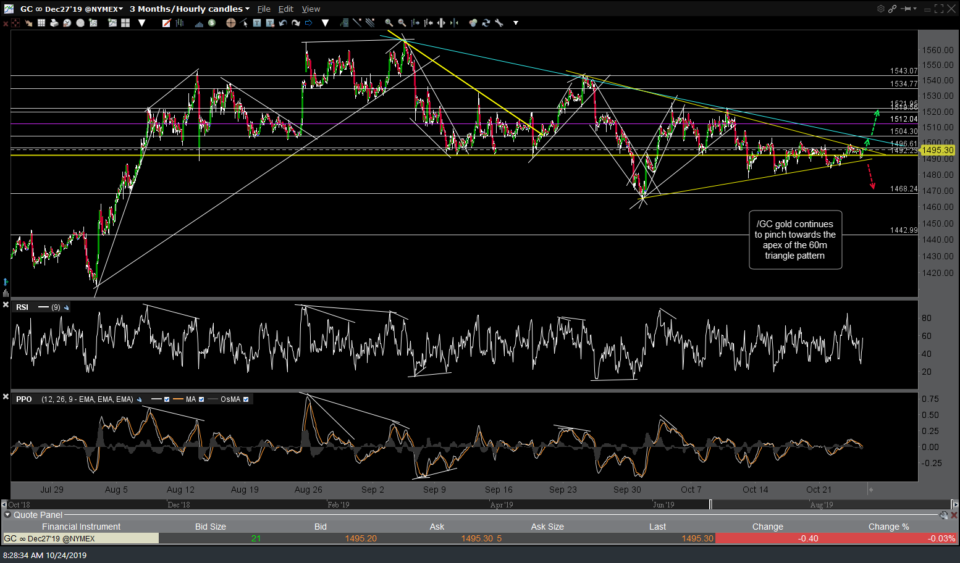Click the Financial Instrument column header
The image size is (960, 563).
(x=80, y=526)
